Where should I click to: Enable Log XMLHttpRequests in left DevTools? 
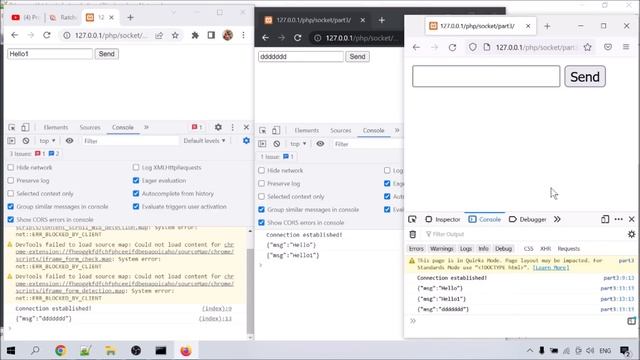(x=136, y=168)
